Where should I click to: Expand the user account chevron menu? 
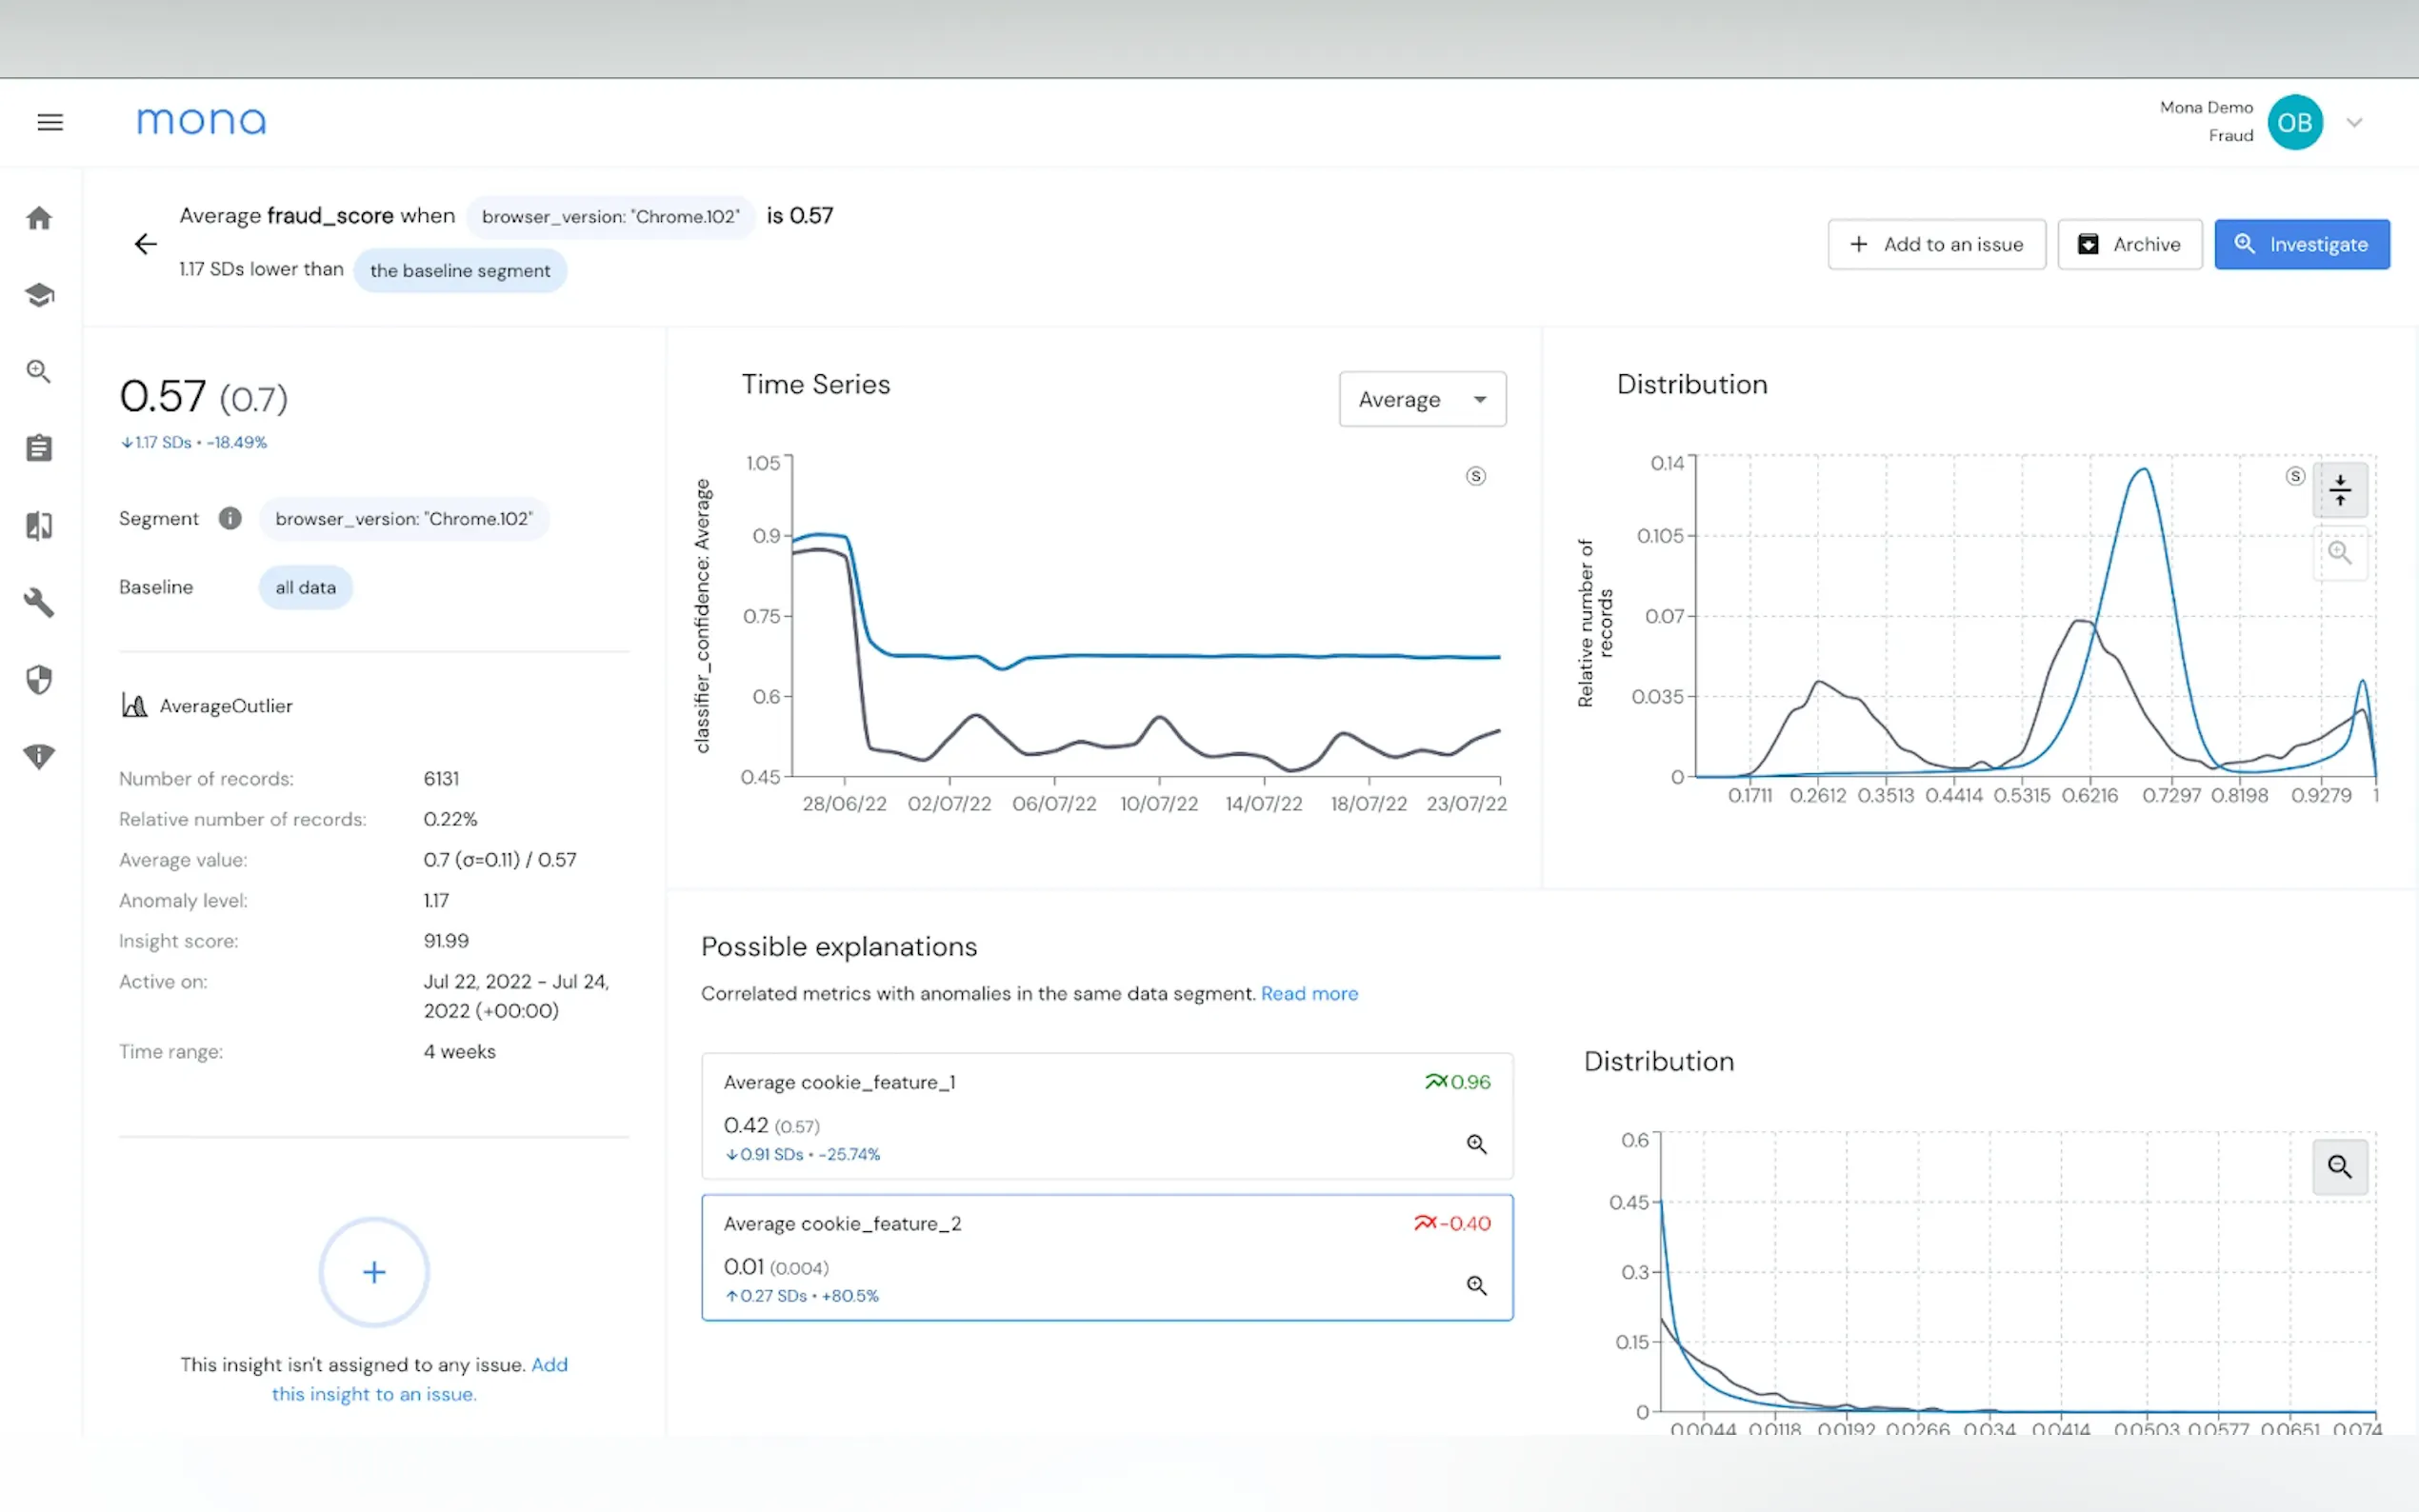pos(2354,123)
